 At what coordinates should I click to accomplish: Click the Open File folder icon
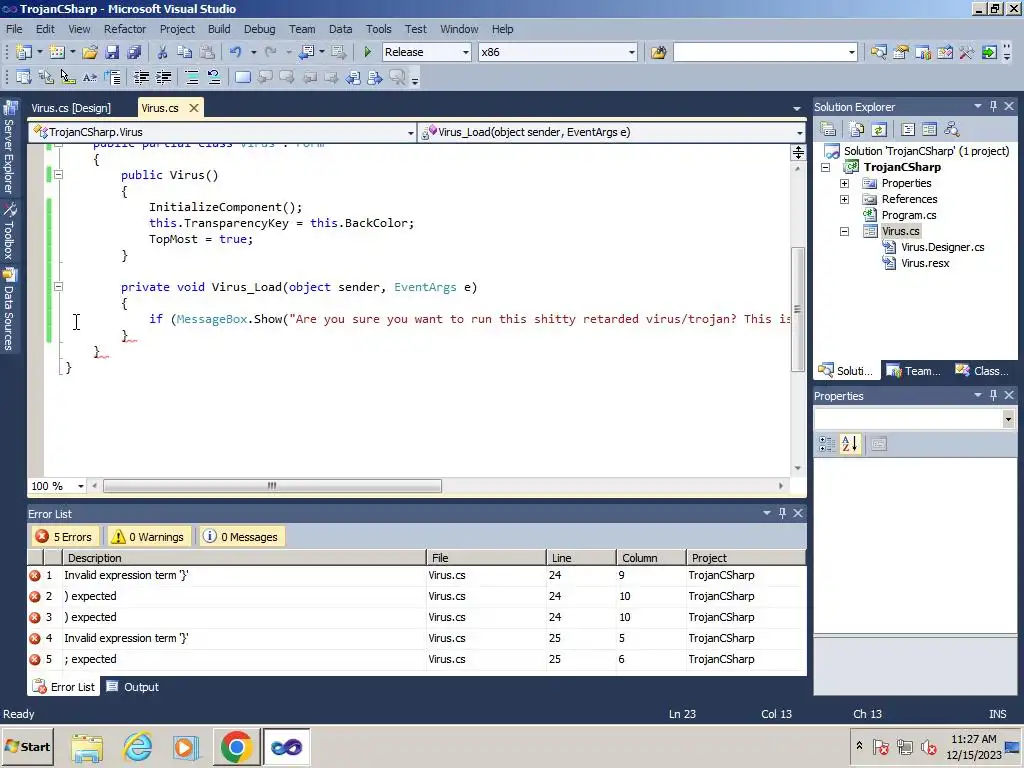(x=90, y=52)
